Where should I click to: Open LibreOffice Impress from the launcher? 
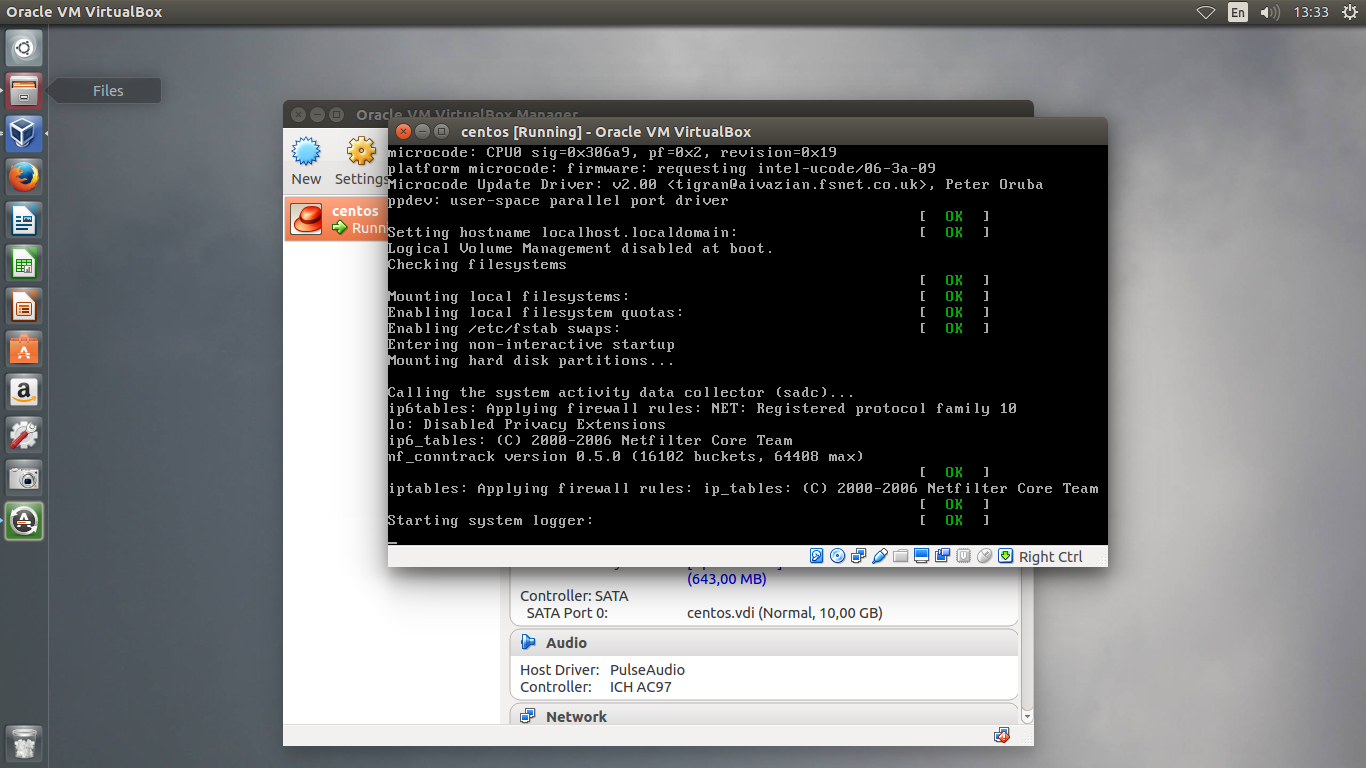(24, 306)
